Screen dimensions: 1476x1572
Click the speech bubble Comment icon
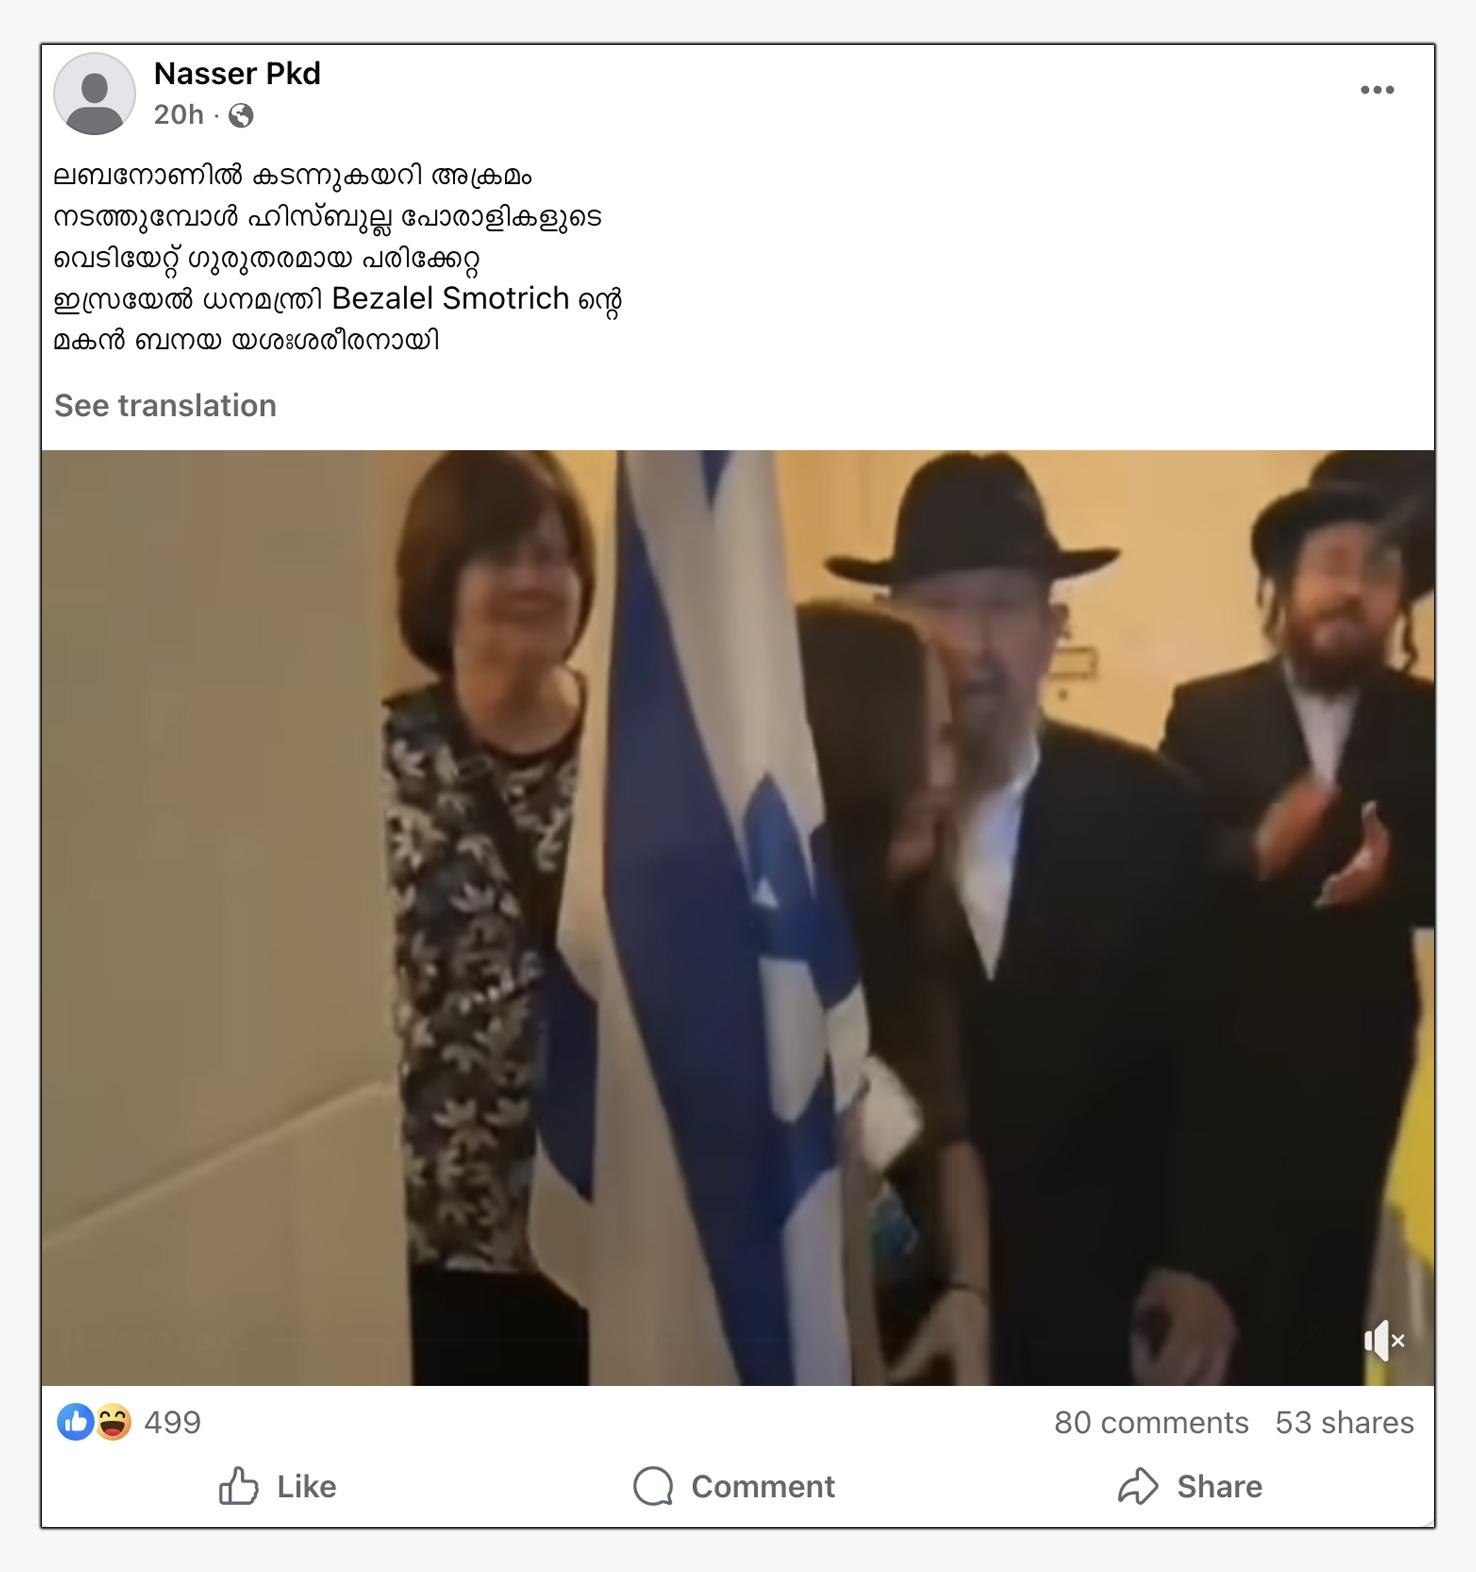click(x=653, y=1486)
